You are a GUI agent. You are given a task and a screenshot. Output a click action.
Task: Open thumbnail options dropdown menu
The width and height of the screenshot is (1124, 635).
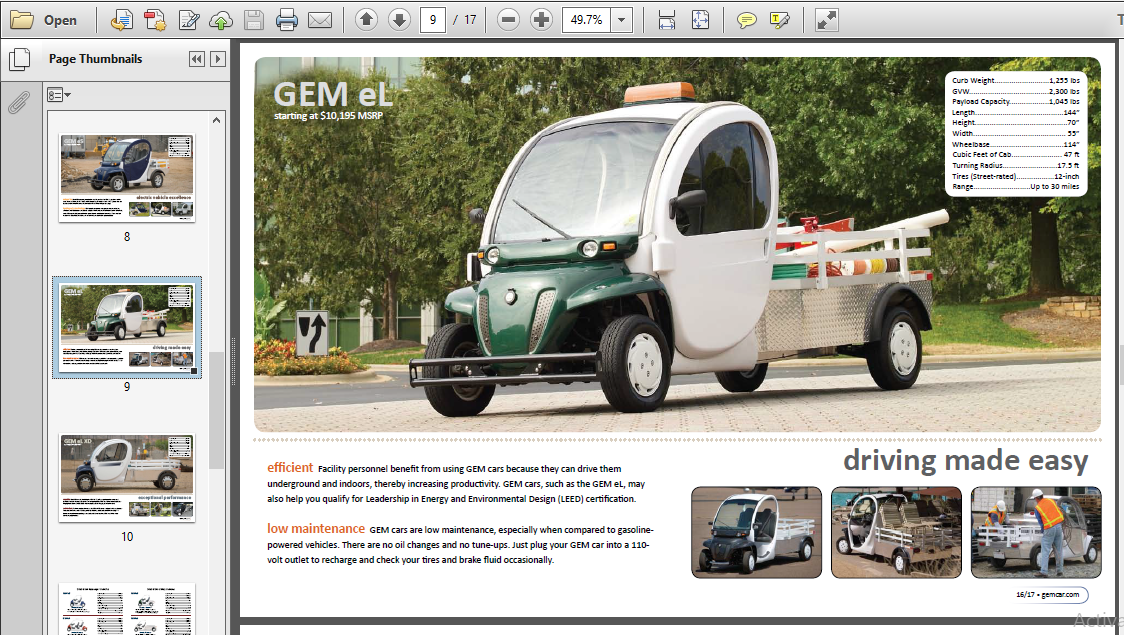pyautogui.click(x=59, y=95)
